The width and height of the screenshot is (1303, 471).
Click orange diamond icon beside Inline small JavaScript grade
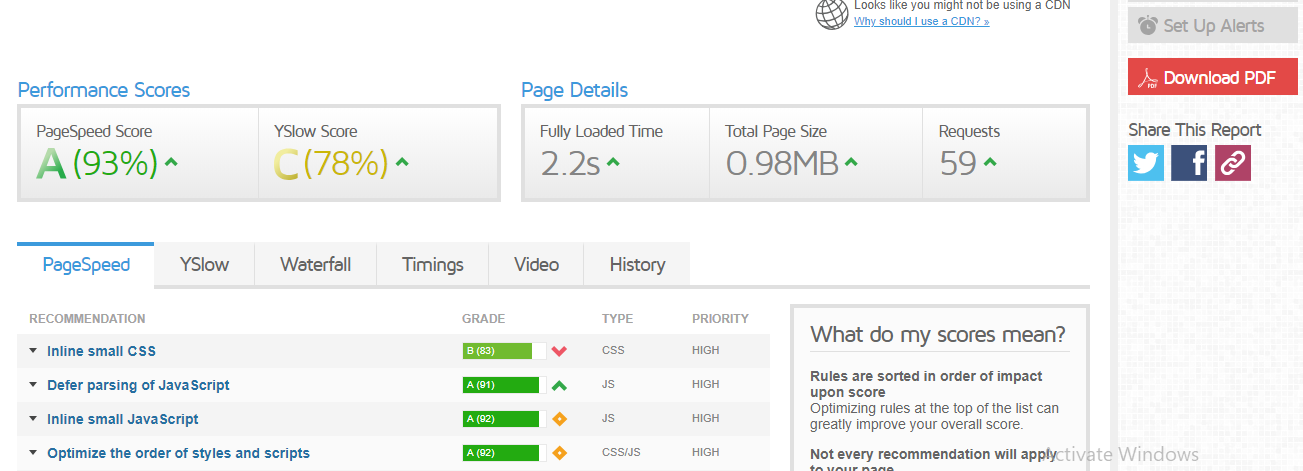[x=560, y=419]
